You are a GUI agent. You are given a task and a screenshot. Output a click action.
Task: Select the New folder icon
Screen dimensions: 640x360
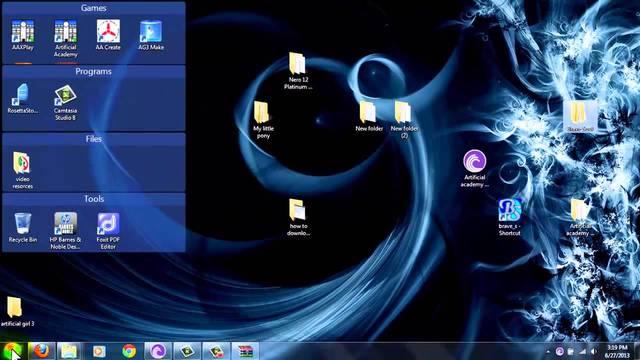(369, 116)
